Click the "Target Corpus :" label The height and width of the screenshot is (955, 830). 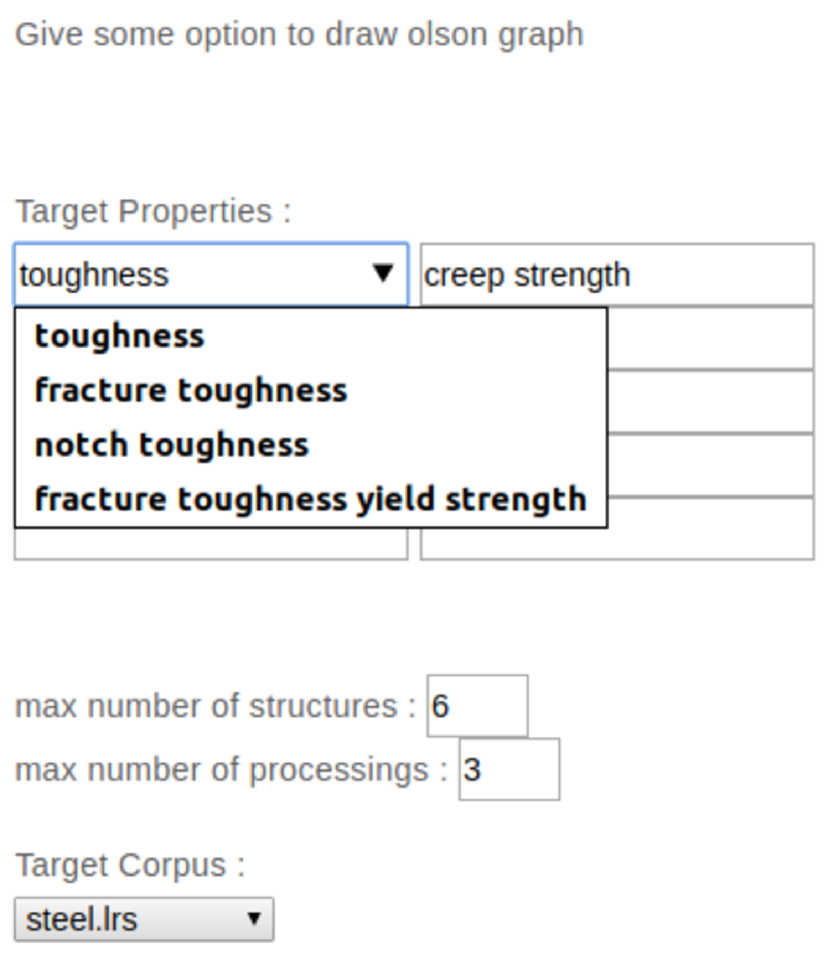coord(130,865)
